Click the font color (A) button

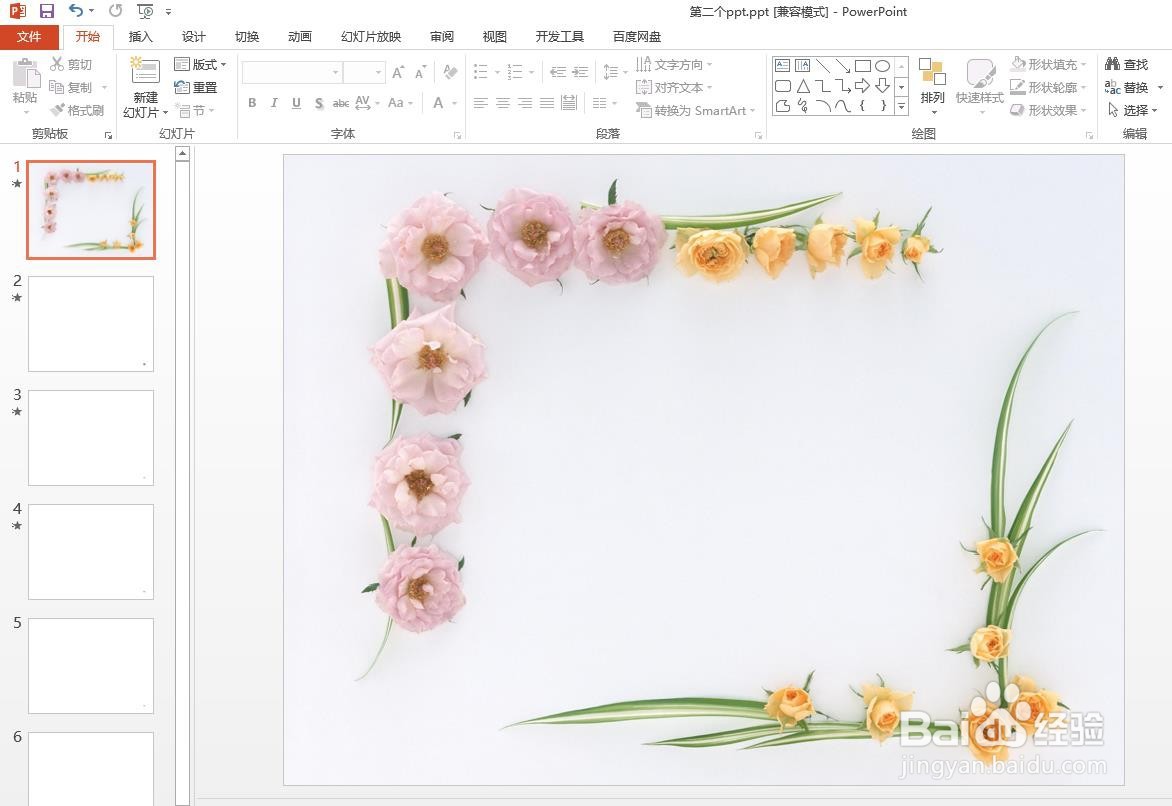point(438,103)
